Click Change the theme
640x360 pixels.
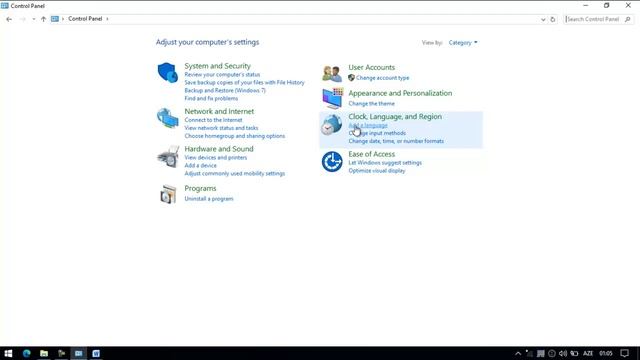(x=371, y=104)
